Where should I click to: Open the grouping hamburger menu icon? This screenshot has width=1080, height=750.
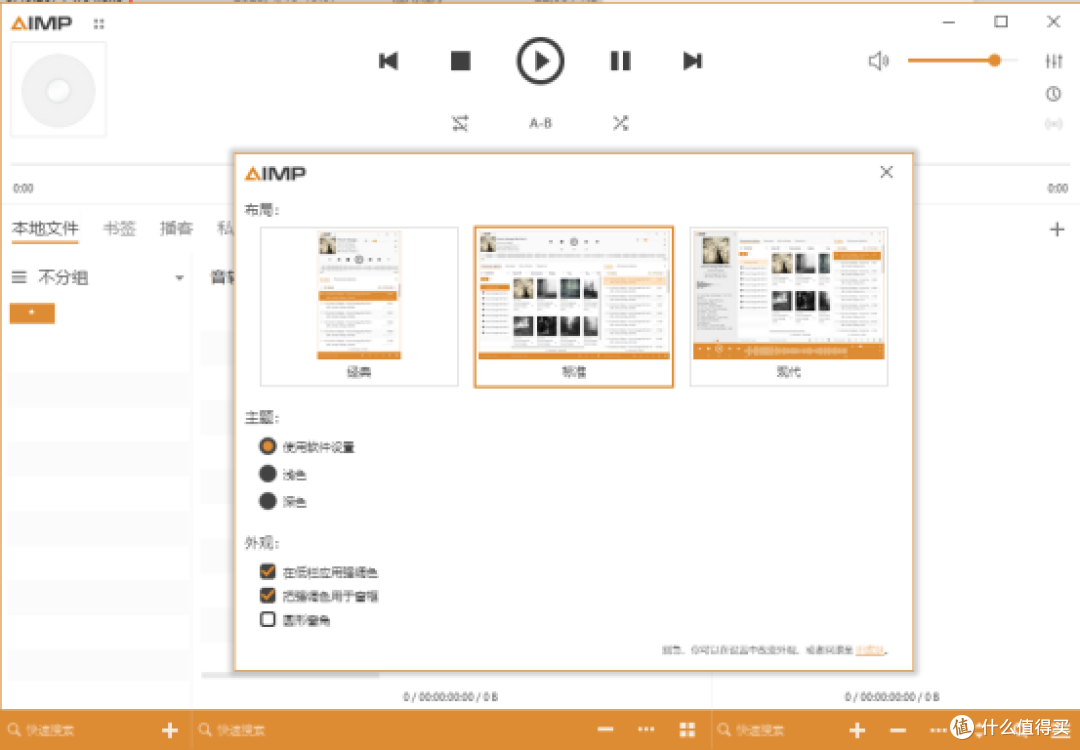click(x=19, y=278)
